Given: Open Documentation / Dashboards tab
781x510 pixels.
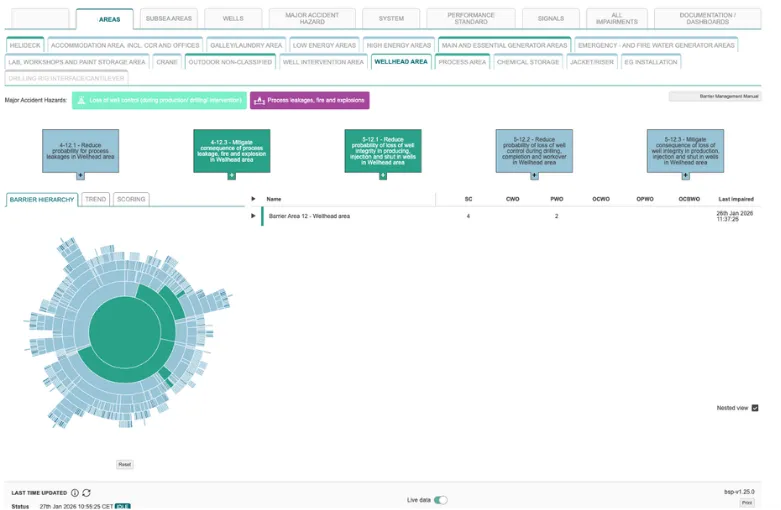Looking at the screenshot, I should 708,18.
